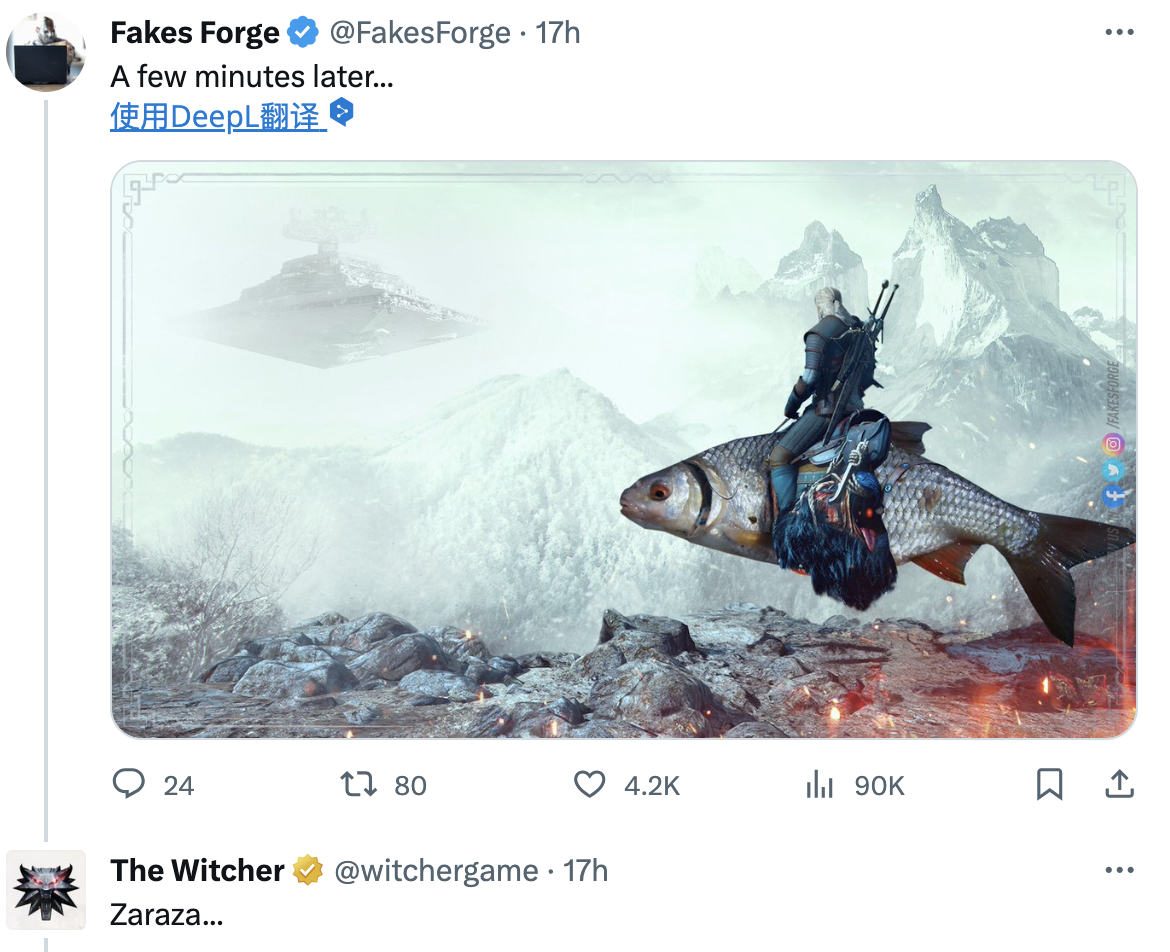Open more options on Fakes Forge tweet
Screen dimensions: 1170x952
[x=1119, y=32]
